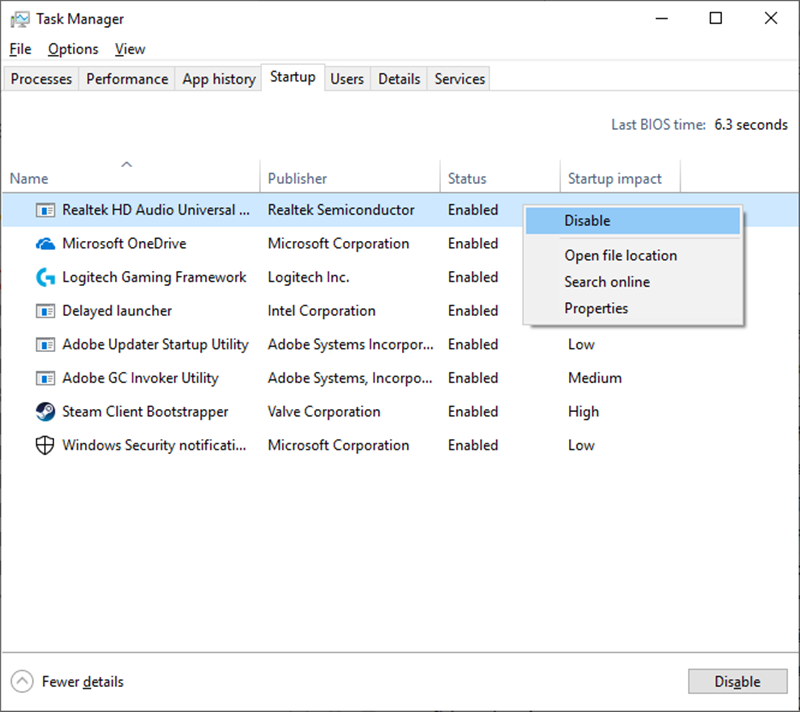Open the View menu
The height and width of the screenshot is (712, 800).
tap(130, 49)
